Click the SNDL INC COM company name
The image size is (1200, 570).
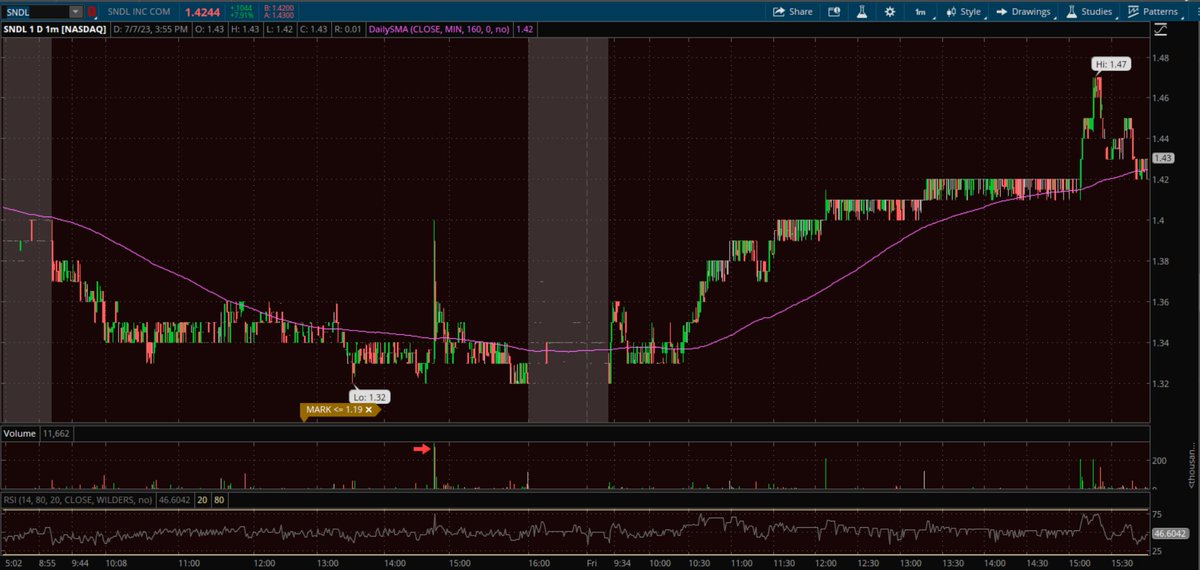tap(141, 12)
